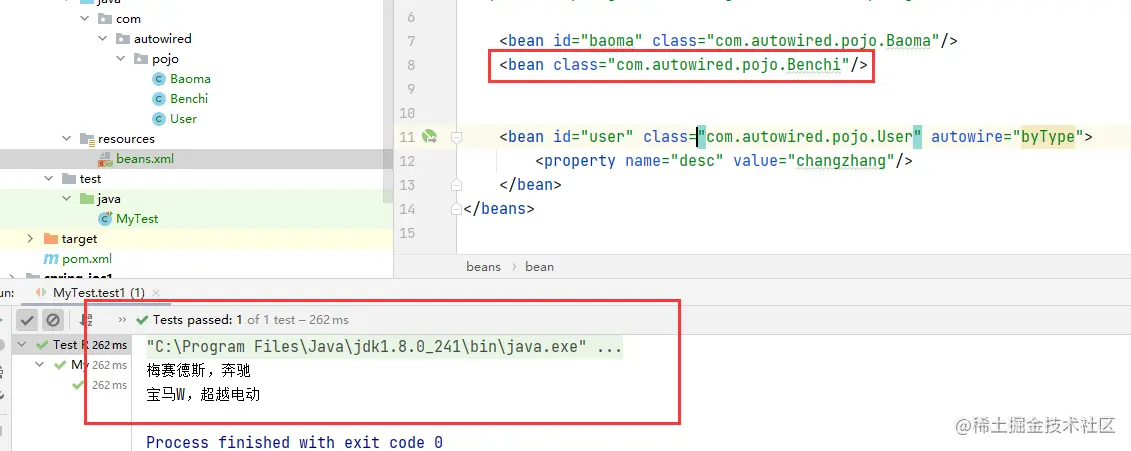1131x451 pixels.
Task: Close the MyTest.test1 run tab
Action: tap(156, 293)
